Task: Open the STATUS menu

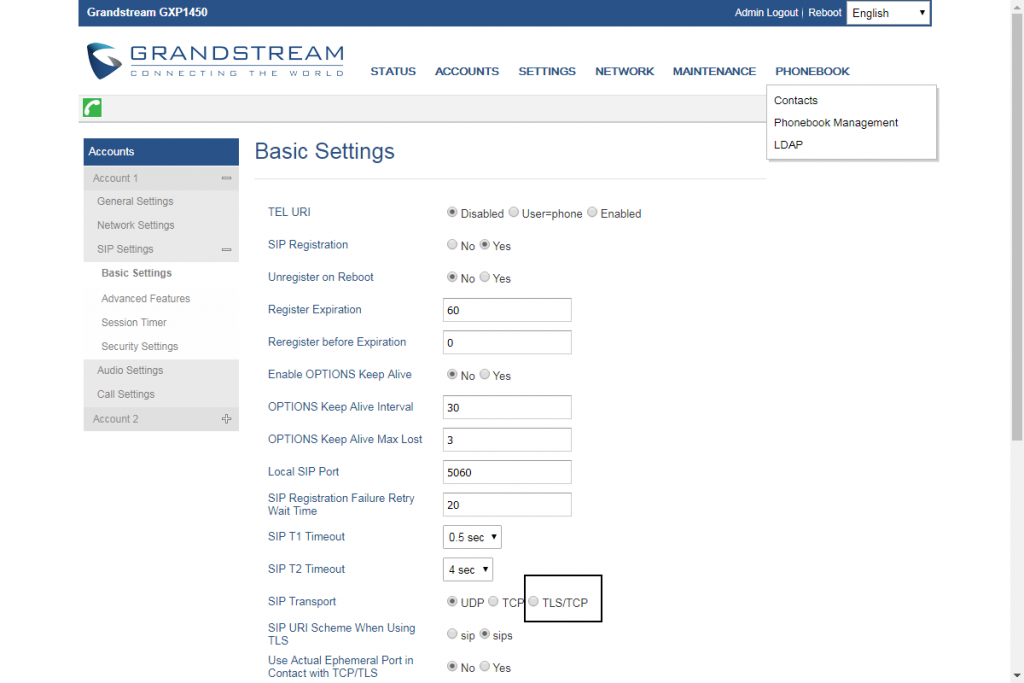Action: (393, 71)
